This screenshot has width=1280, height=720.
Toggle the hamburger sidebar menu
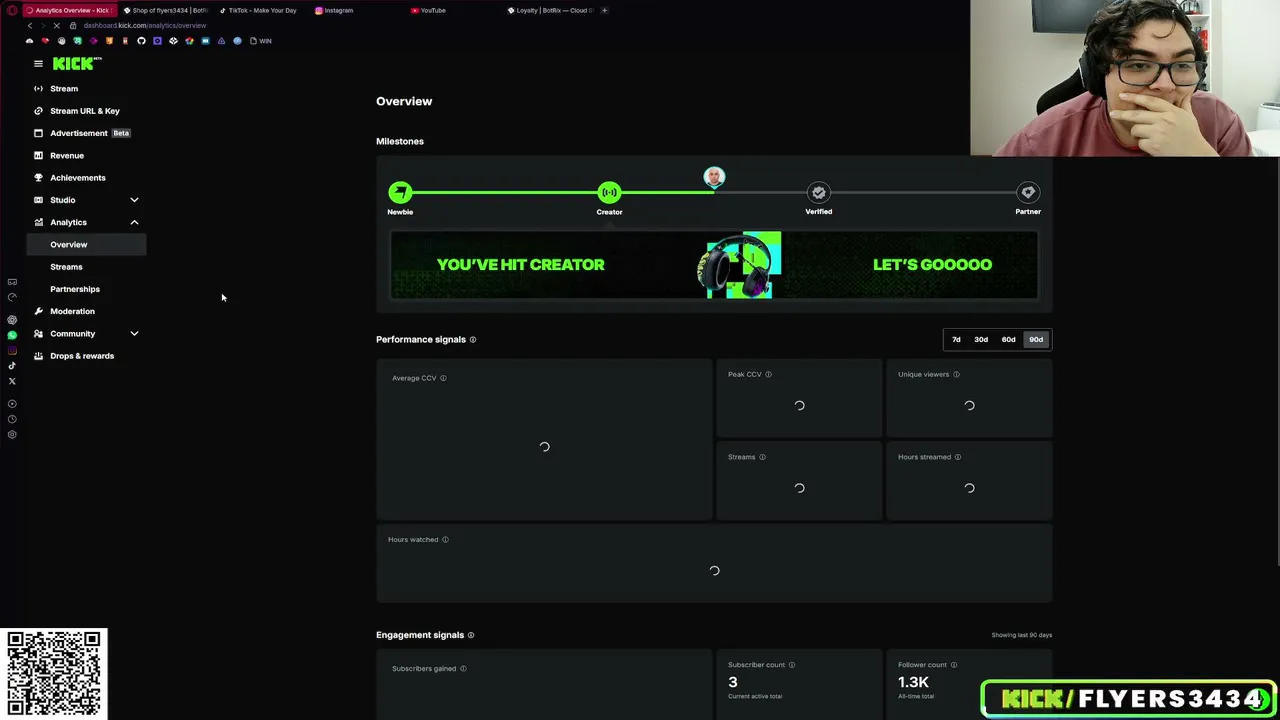(x=38, y=63)
